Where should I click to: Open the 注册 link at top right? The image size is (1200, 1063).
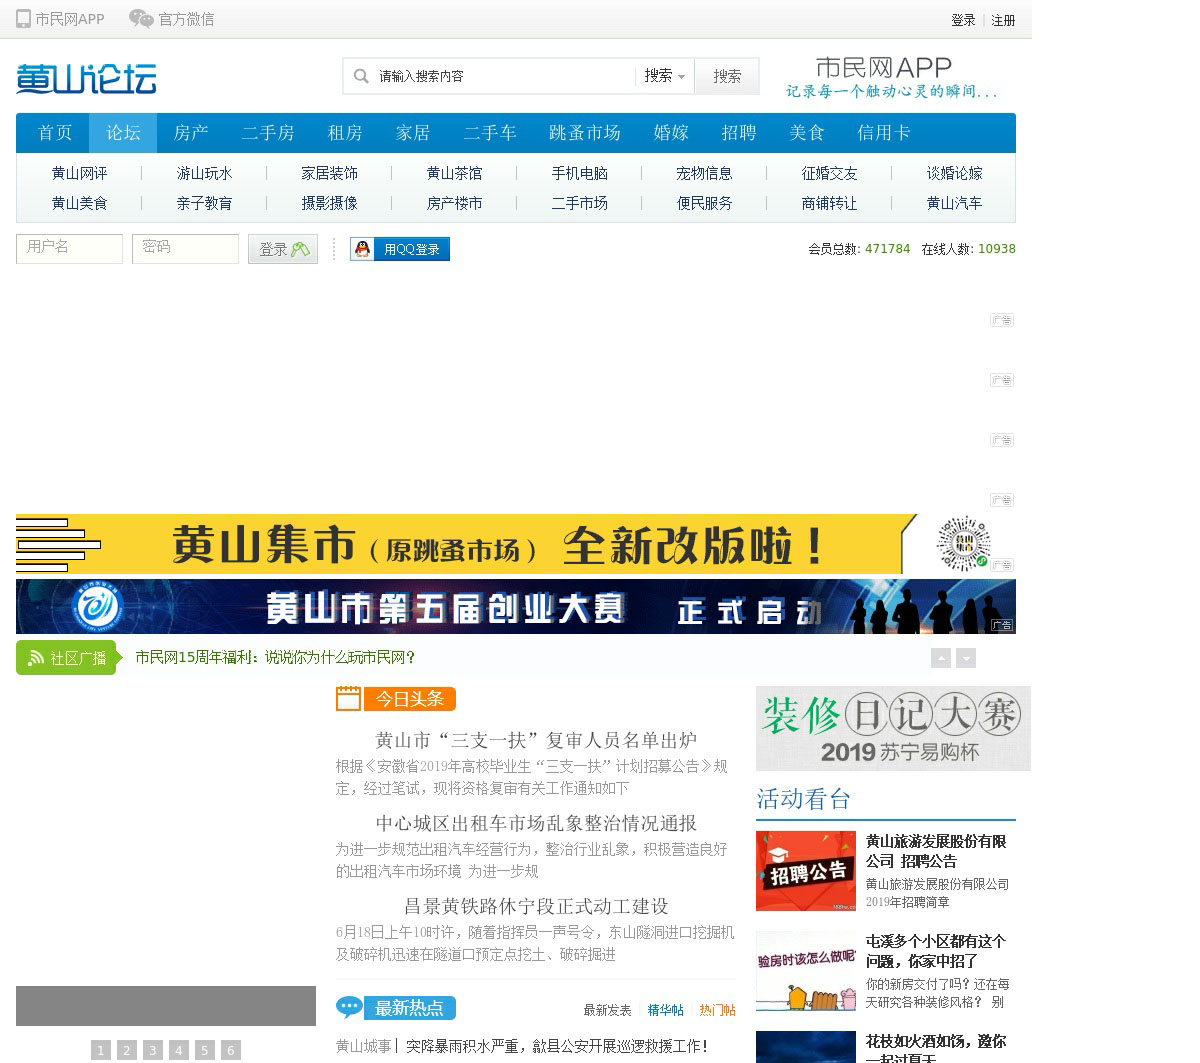(x=1003, y=20)
